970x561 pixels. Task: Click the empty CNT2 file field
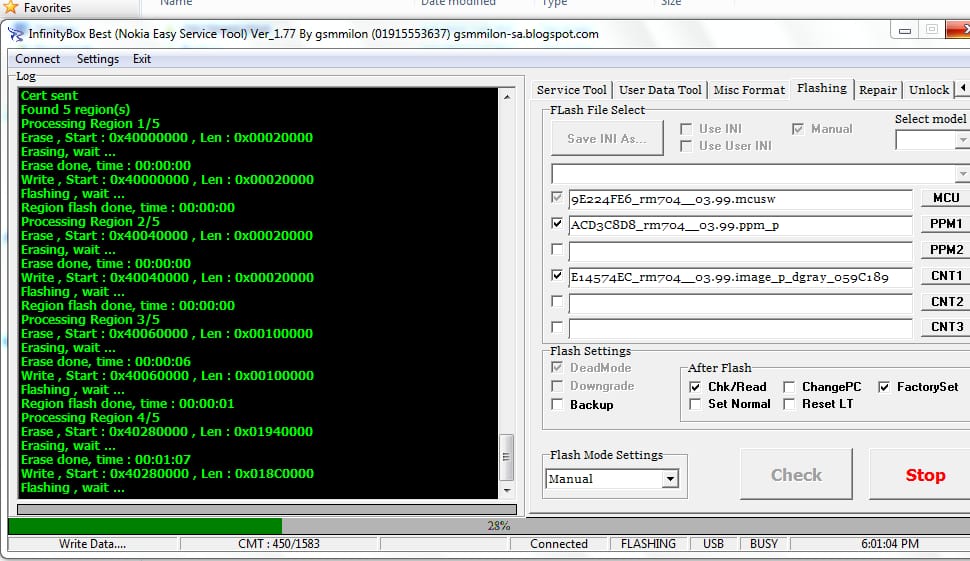point(740,303)
